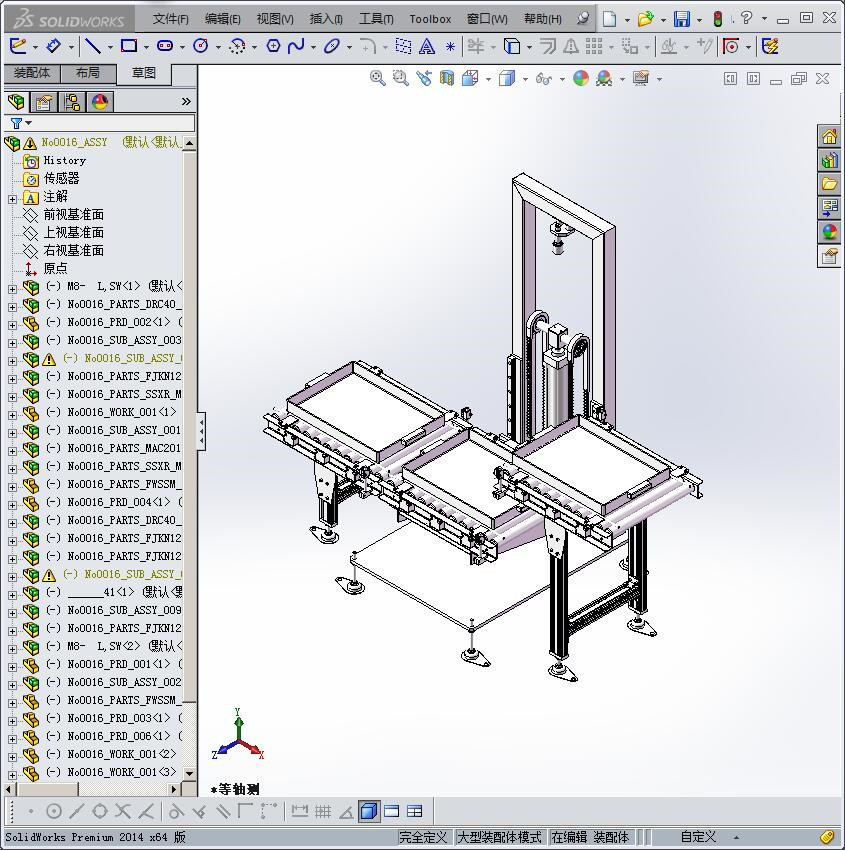This screenshot has height=850, width=845.
Task: Expand FeatureManager tabs with » chevron
Action: coord(186,101)
